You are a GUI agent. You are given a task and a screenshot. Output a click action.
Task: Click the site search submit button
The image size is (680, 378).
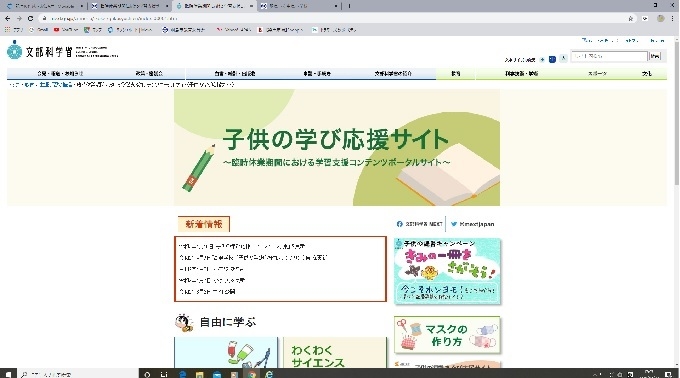(655, 56)
